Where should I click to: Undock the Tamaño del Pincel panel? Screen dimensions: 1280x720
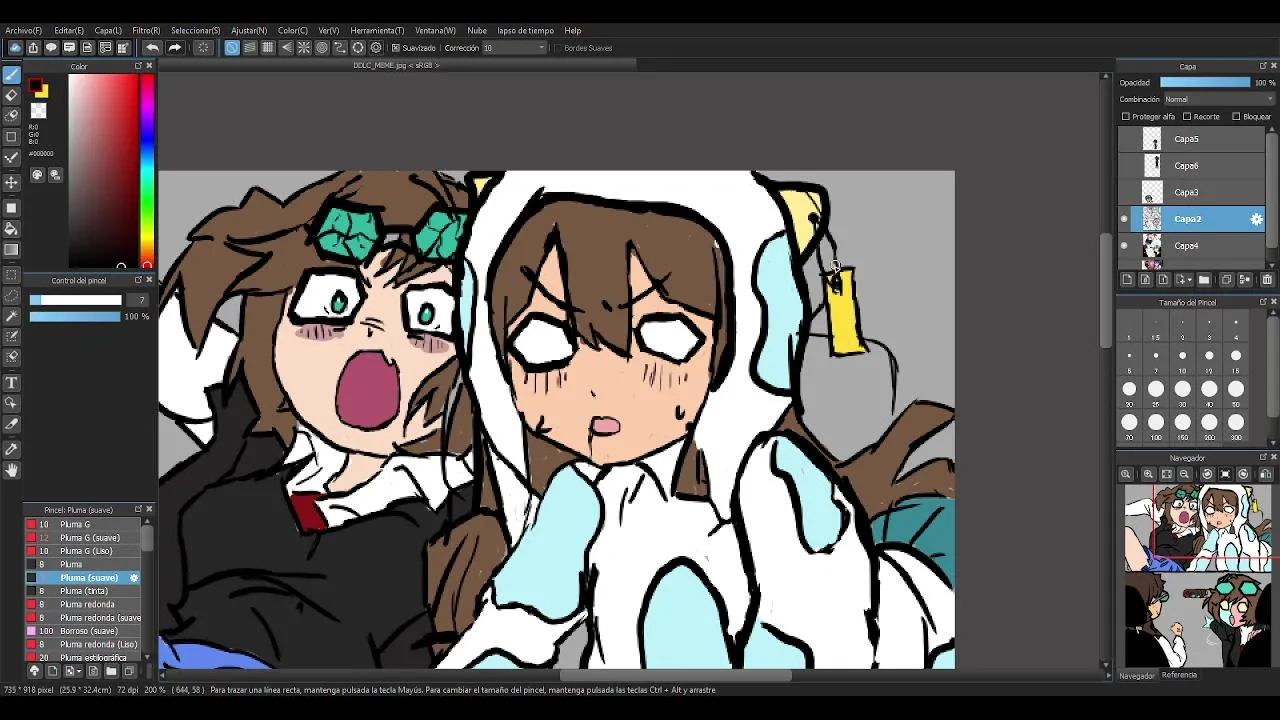(1262, 302)
